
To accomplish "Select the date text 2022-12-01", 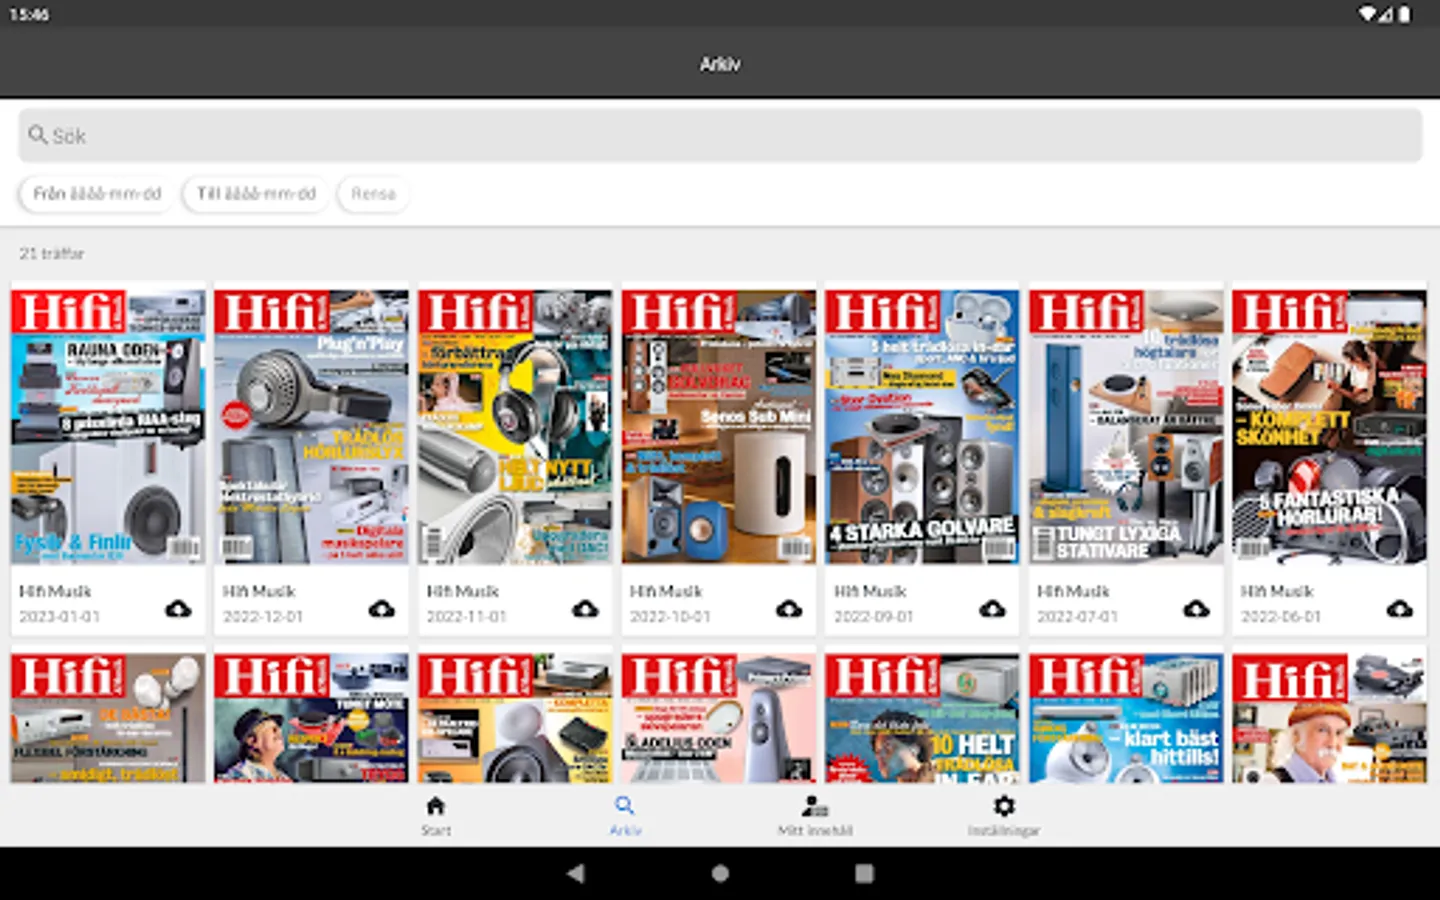I will pyautogui.click(x=263, y=616).
